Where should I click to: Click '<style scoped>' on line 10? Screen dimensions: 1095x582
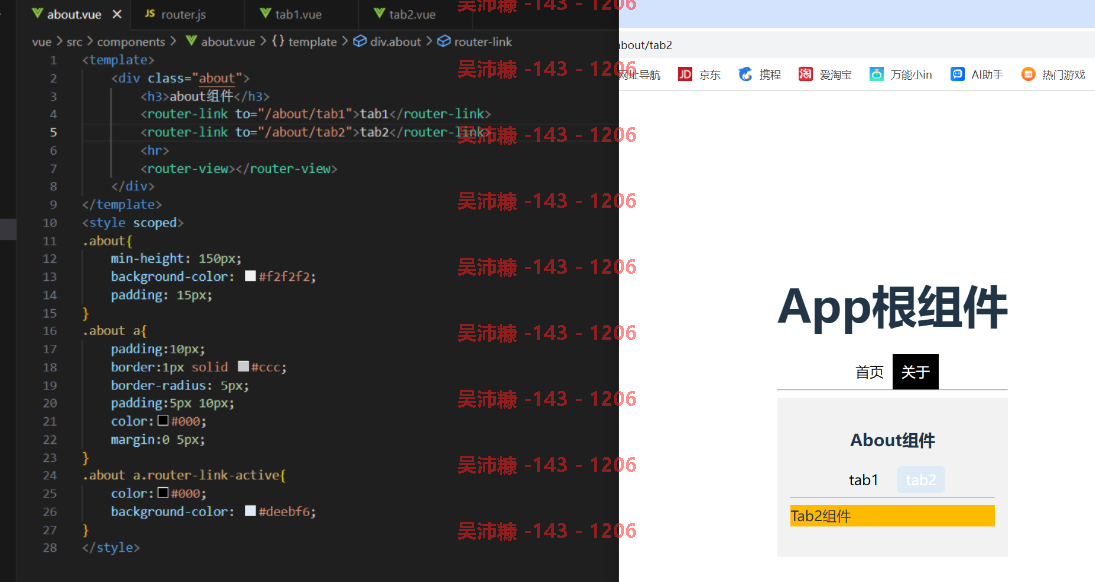click(x=133, y=223)
